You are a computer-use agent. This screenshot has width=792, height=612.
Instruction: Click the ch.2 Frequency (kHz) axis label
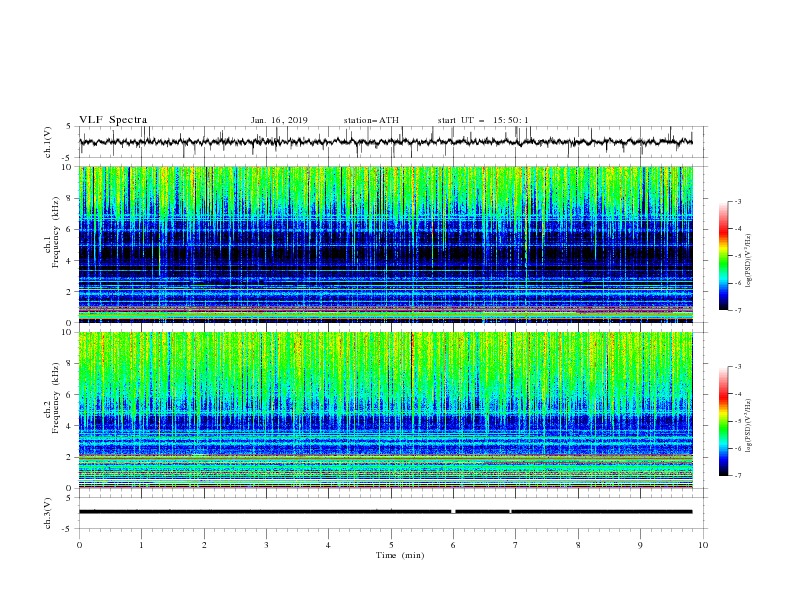click(x=52, y=398)
